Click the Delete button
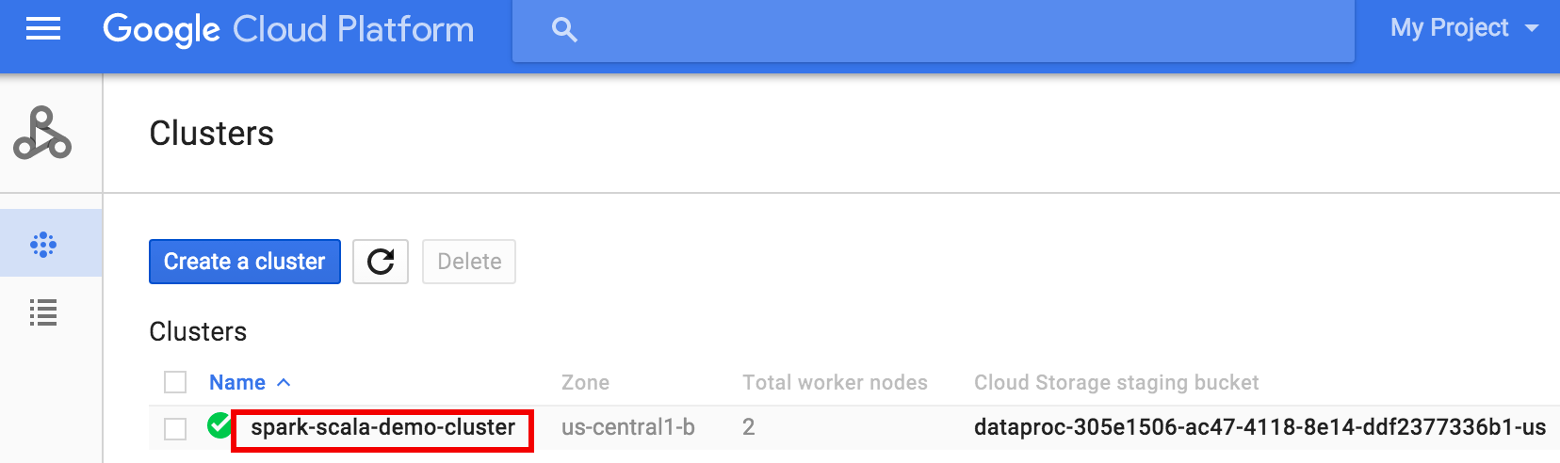This screenshot has width=1560, height=463. [469, 262]
